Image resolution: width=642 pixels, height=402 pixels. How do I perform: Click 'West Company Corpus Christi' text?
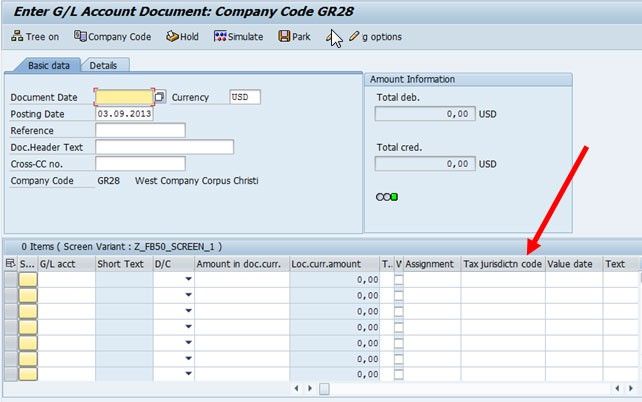197,181
